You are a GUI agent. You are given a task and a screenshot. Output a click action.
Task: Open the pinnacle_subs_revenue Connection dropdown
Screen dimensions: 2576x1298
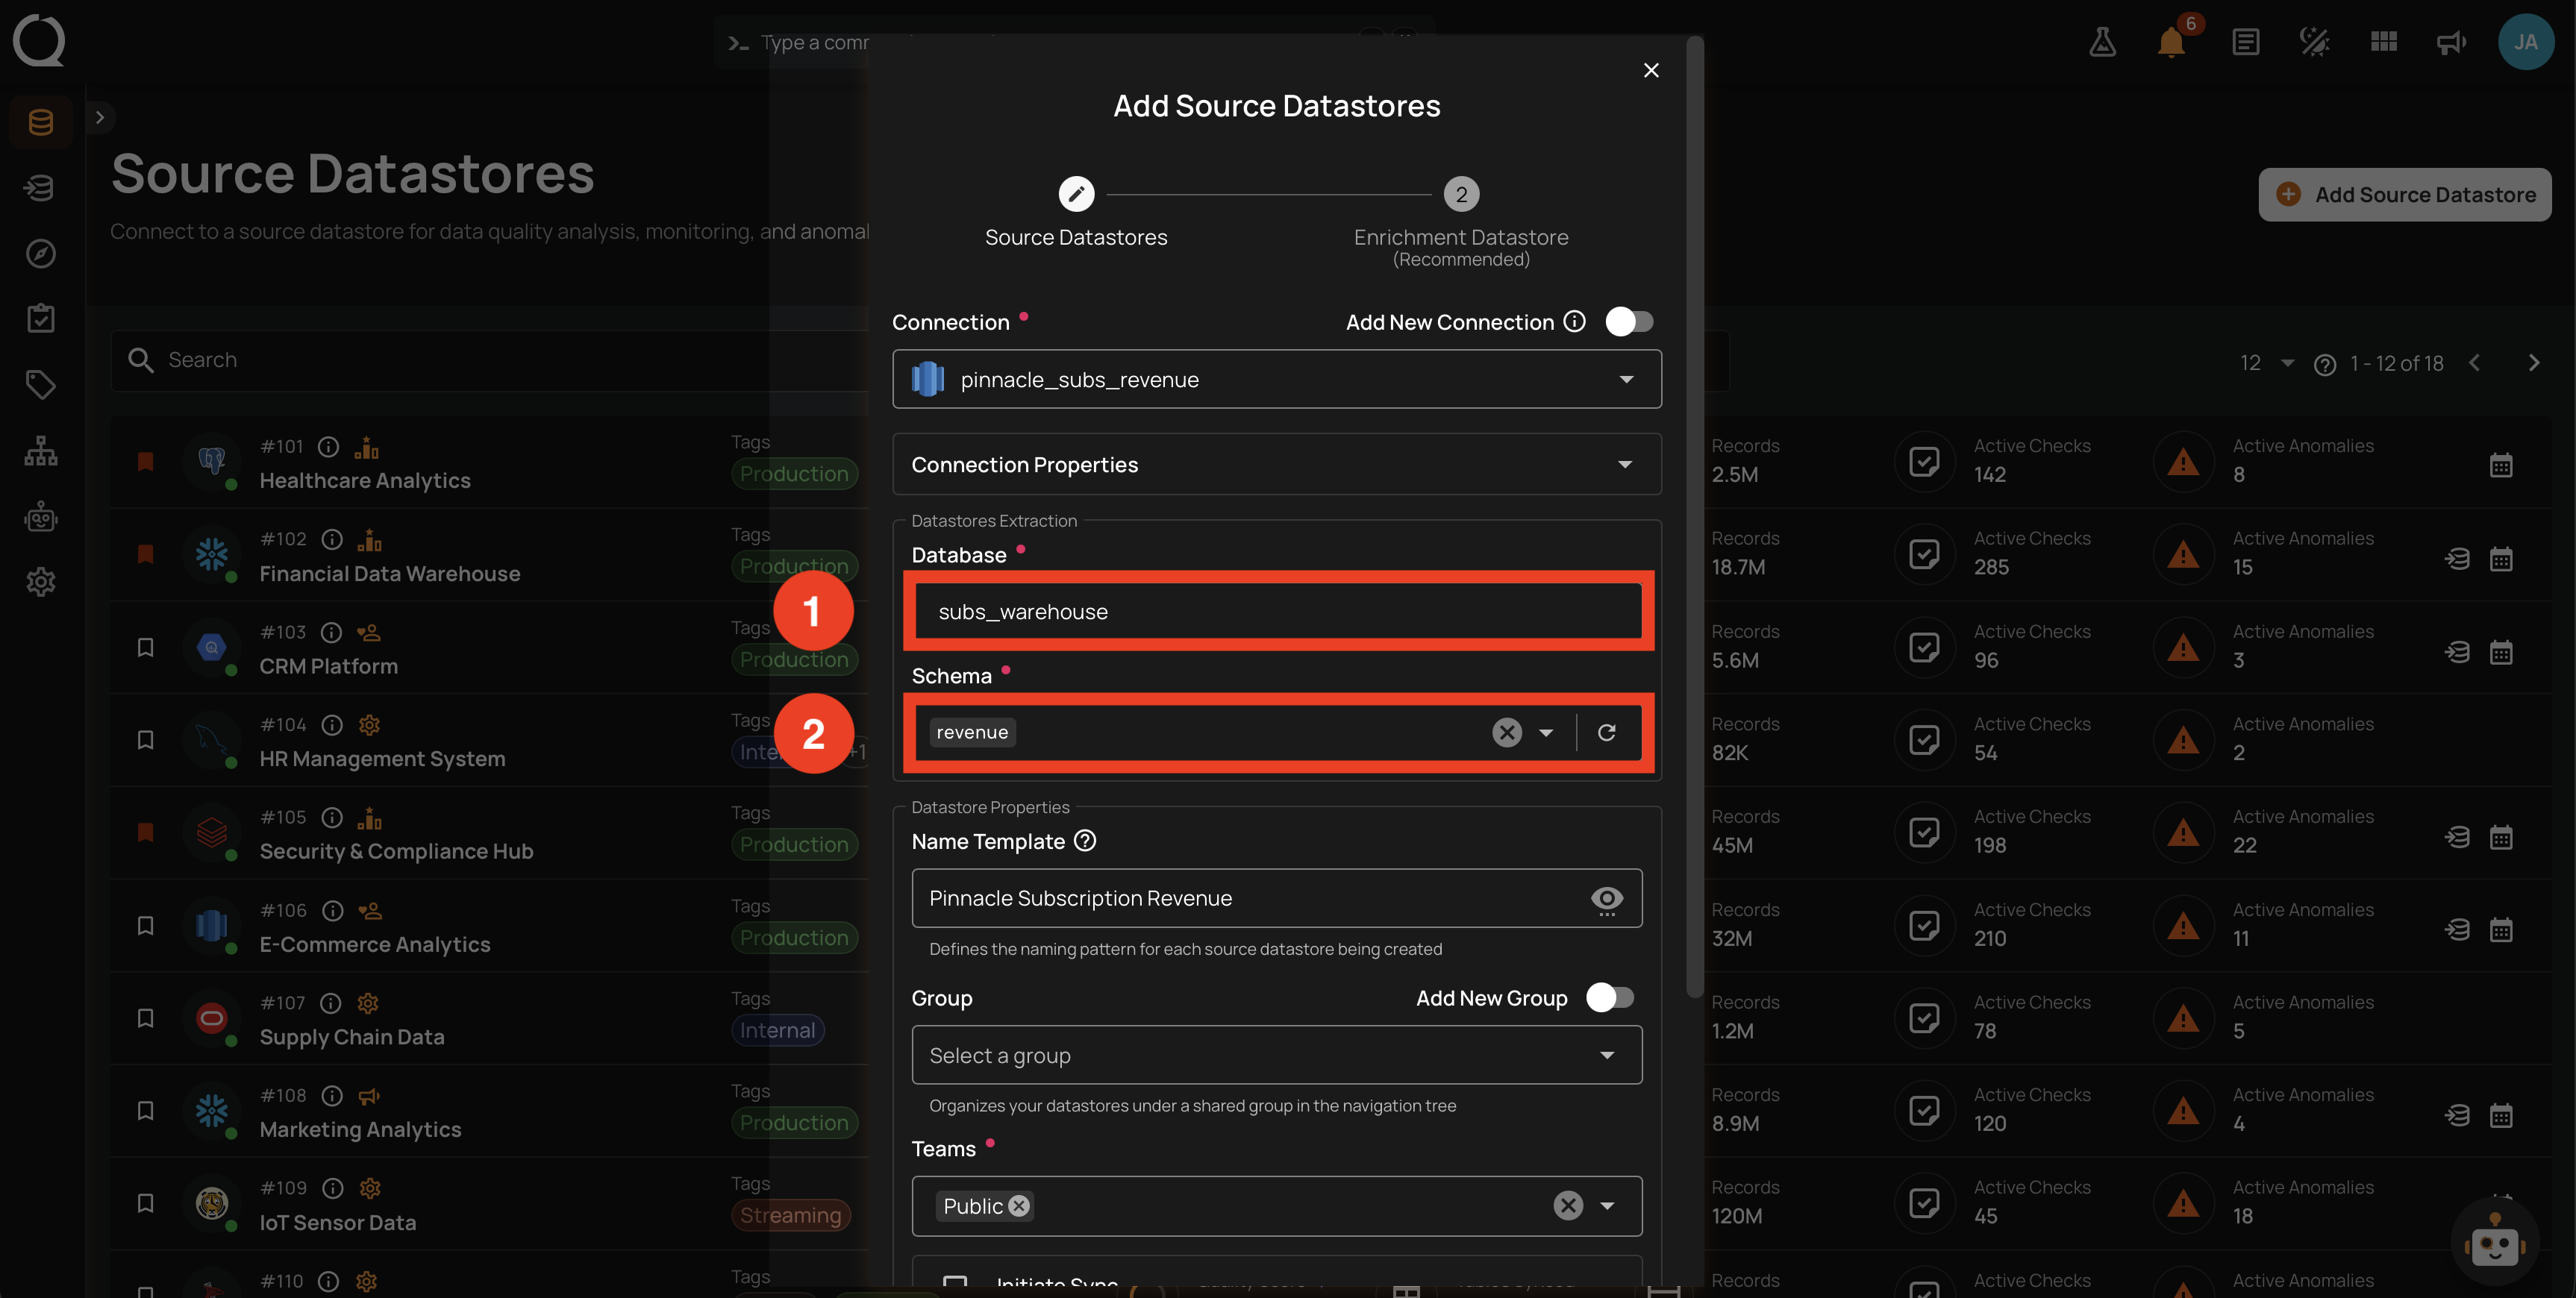[1276, 379]
